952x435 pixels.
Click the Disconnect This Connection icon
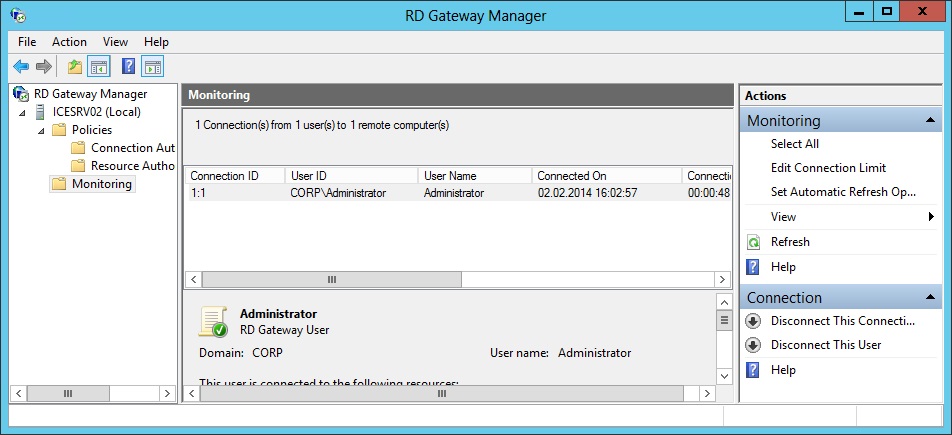click(x=753, y=321)
